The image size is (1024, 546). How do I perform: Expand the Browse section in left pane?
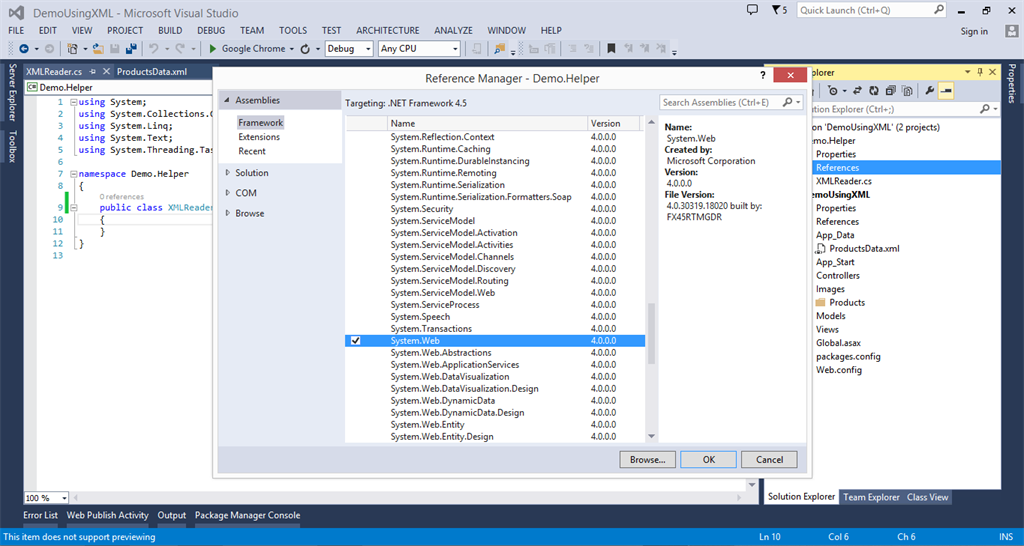pyautogui.click(x=227, y=214)
